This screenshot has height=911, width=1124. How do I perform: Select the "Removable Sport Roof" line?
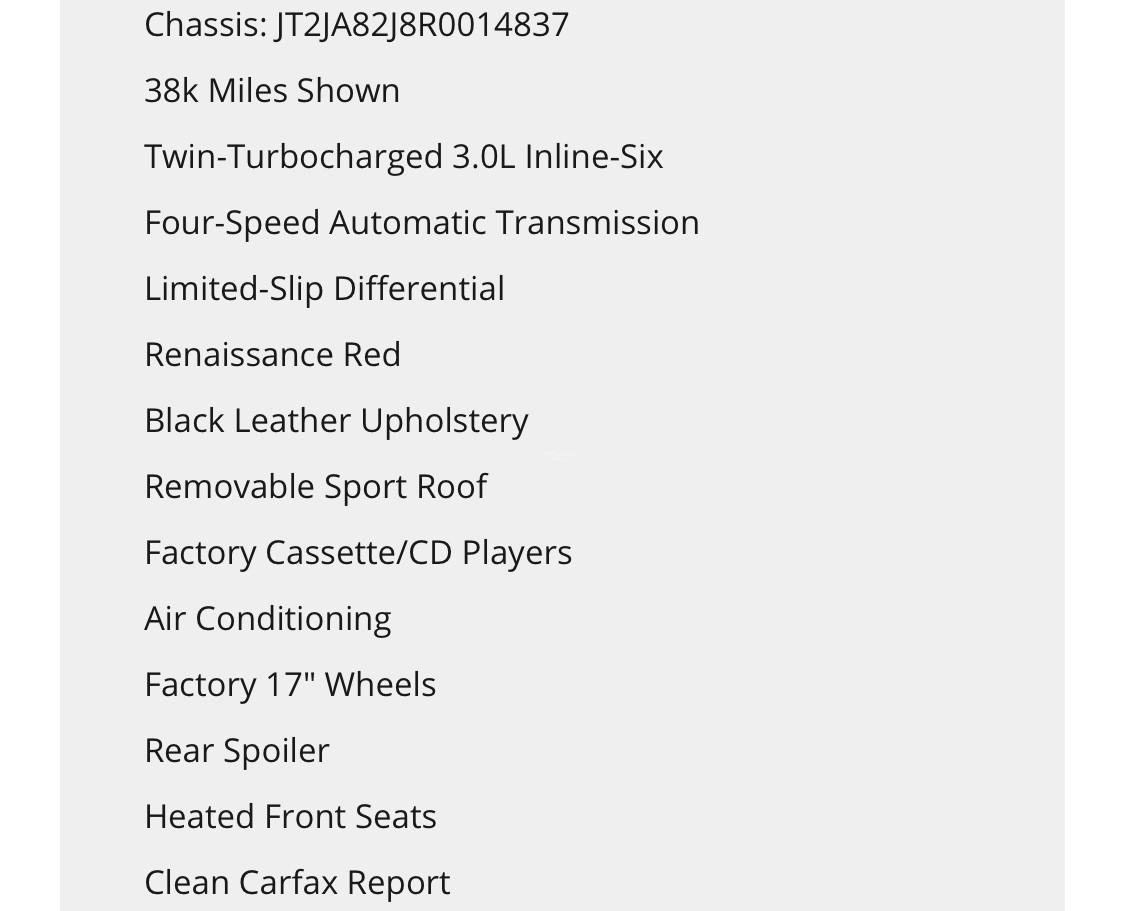[x=315, y=487]
